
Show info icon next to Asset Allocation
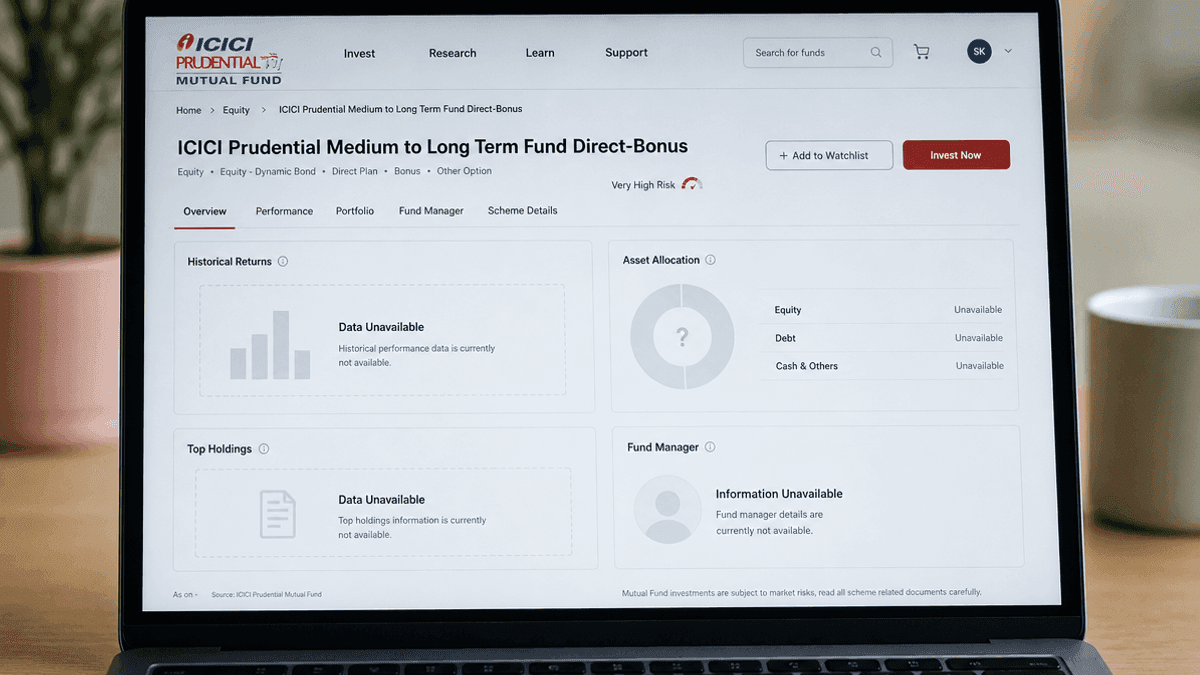coord(710,260)
